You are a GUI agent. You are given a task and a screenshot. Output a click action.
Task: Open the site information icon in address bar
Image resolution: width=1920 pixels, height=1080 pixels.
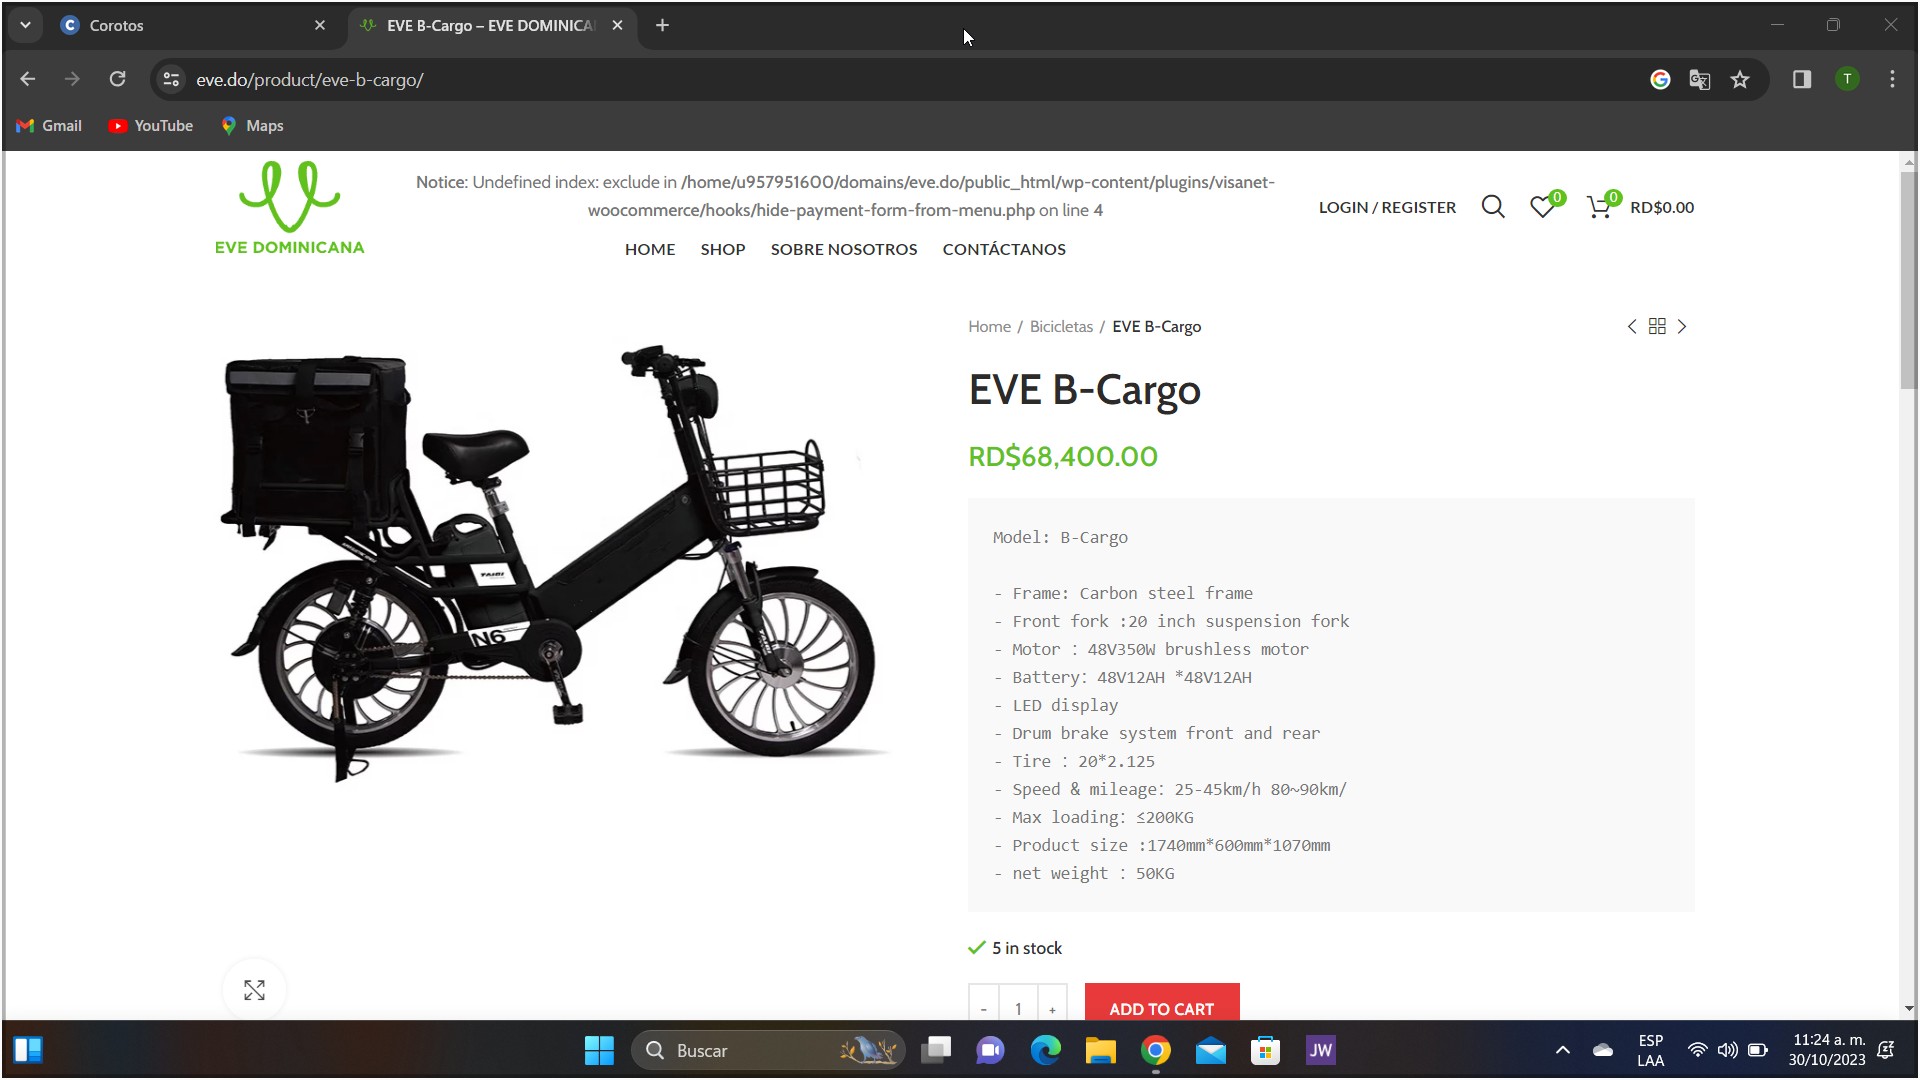click(x=171, y=79)
